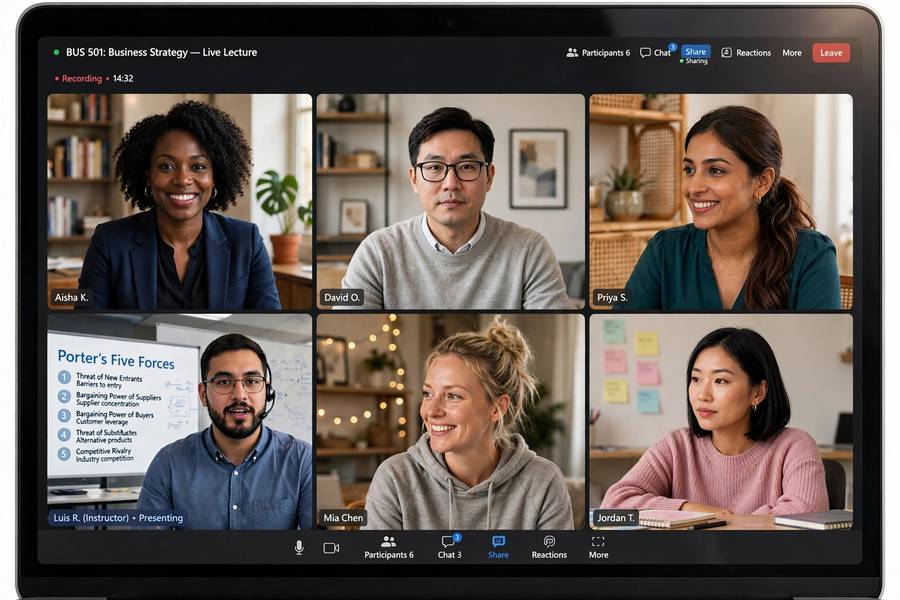Open More options in bottom toolbar
The height and width of the screenshot is (600, 900).
(x=598, y=547)
